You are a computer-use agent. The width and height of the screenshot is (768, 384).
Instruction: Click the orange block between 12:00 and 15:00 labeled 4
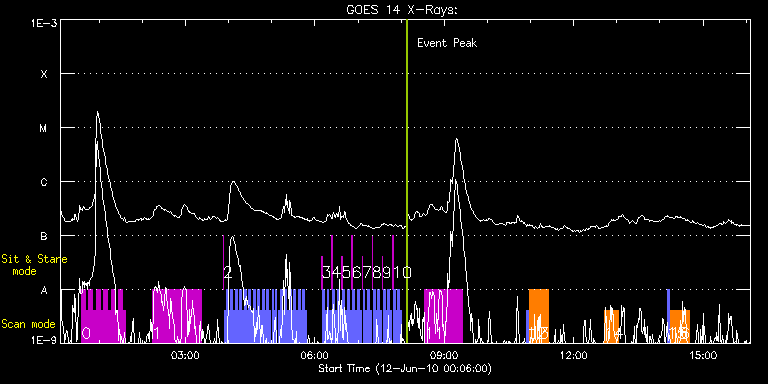click(612, 326)
